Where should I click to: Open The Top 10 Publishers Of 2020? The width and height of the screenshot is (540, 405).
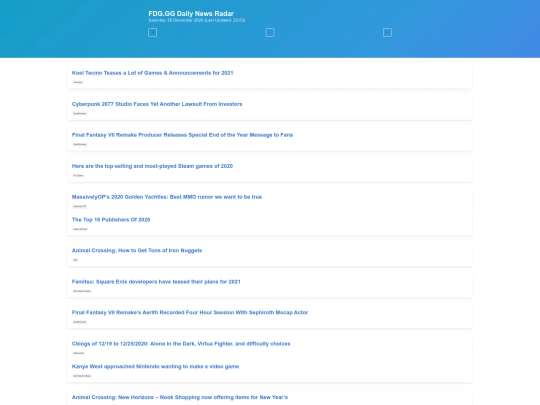point(111,220)
